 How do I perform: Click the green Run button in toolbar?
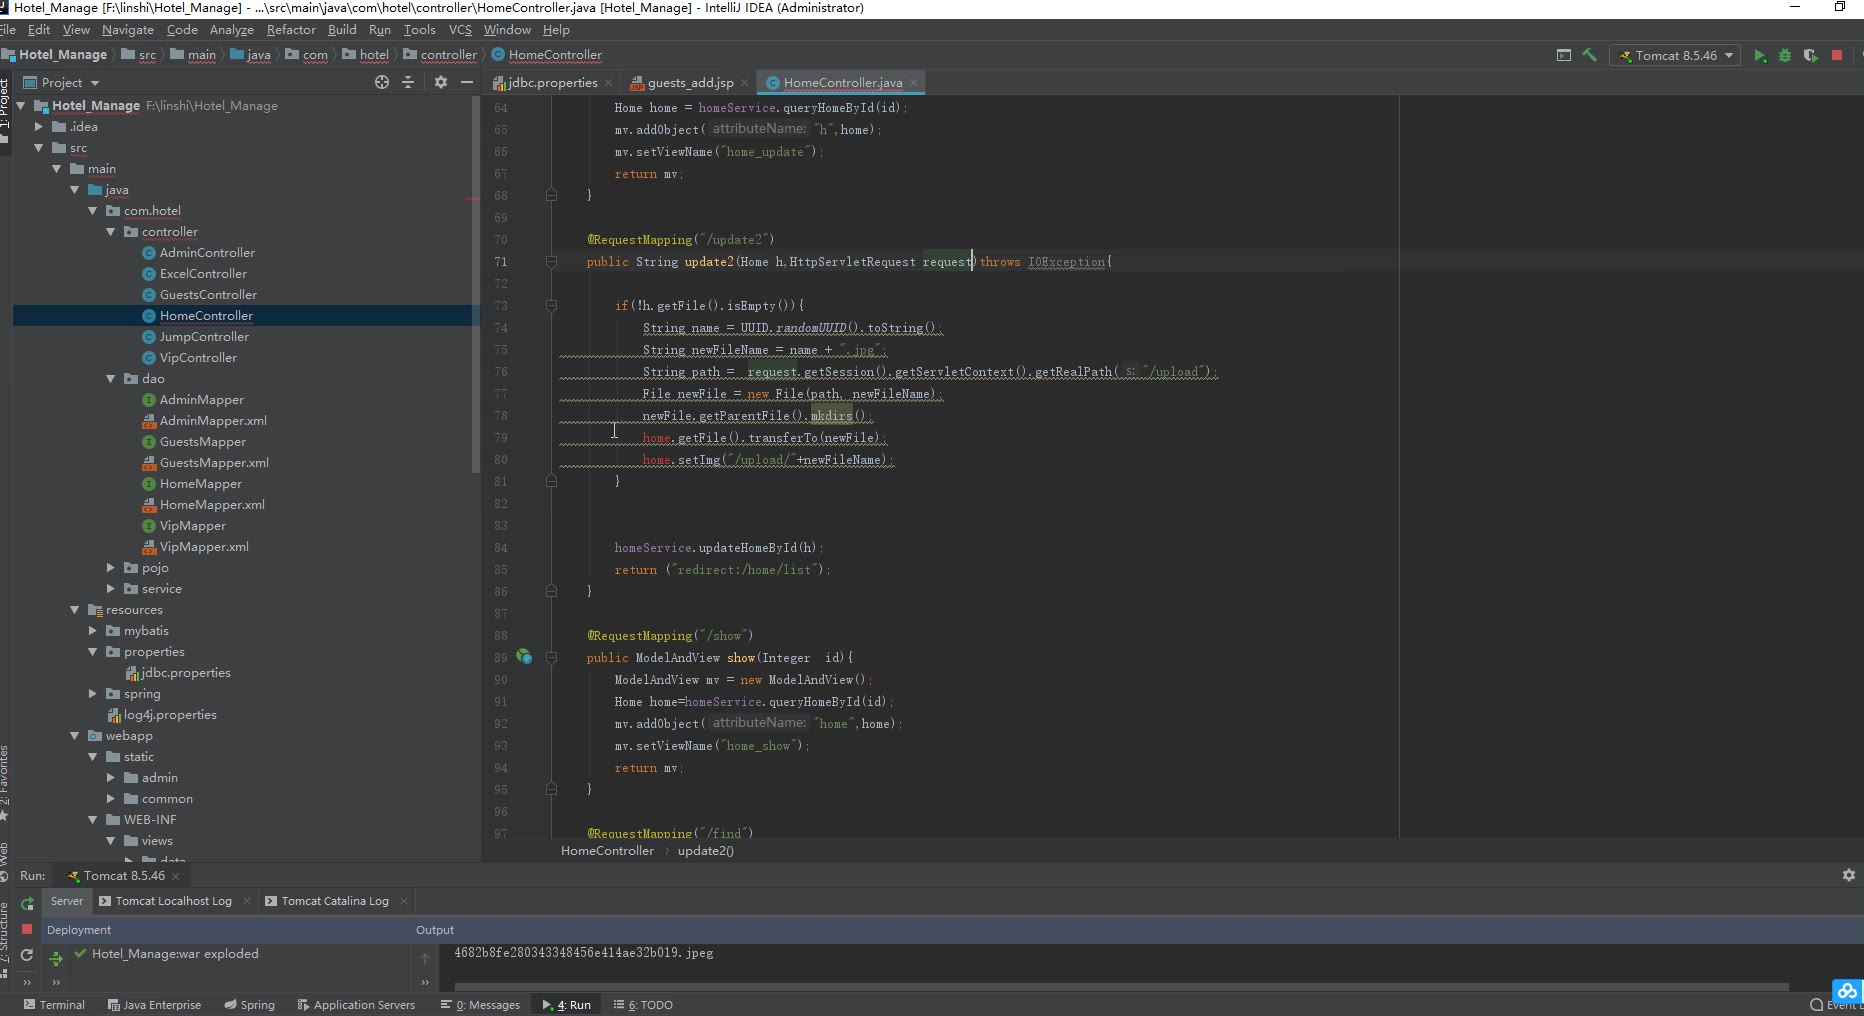(1760, 56)
